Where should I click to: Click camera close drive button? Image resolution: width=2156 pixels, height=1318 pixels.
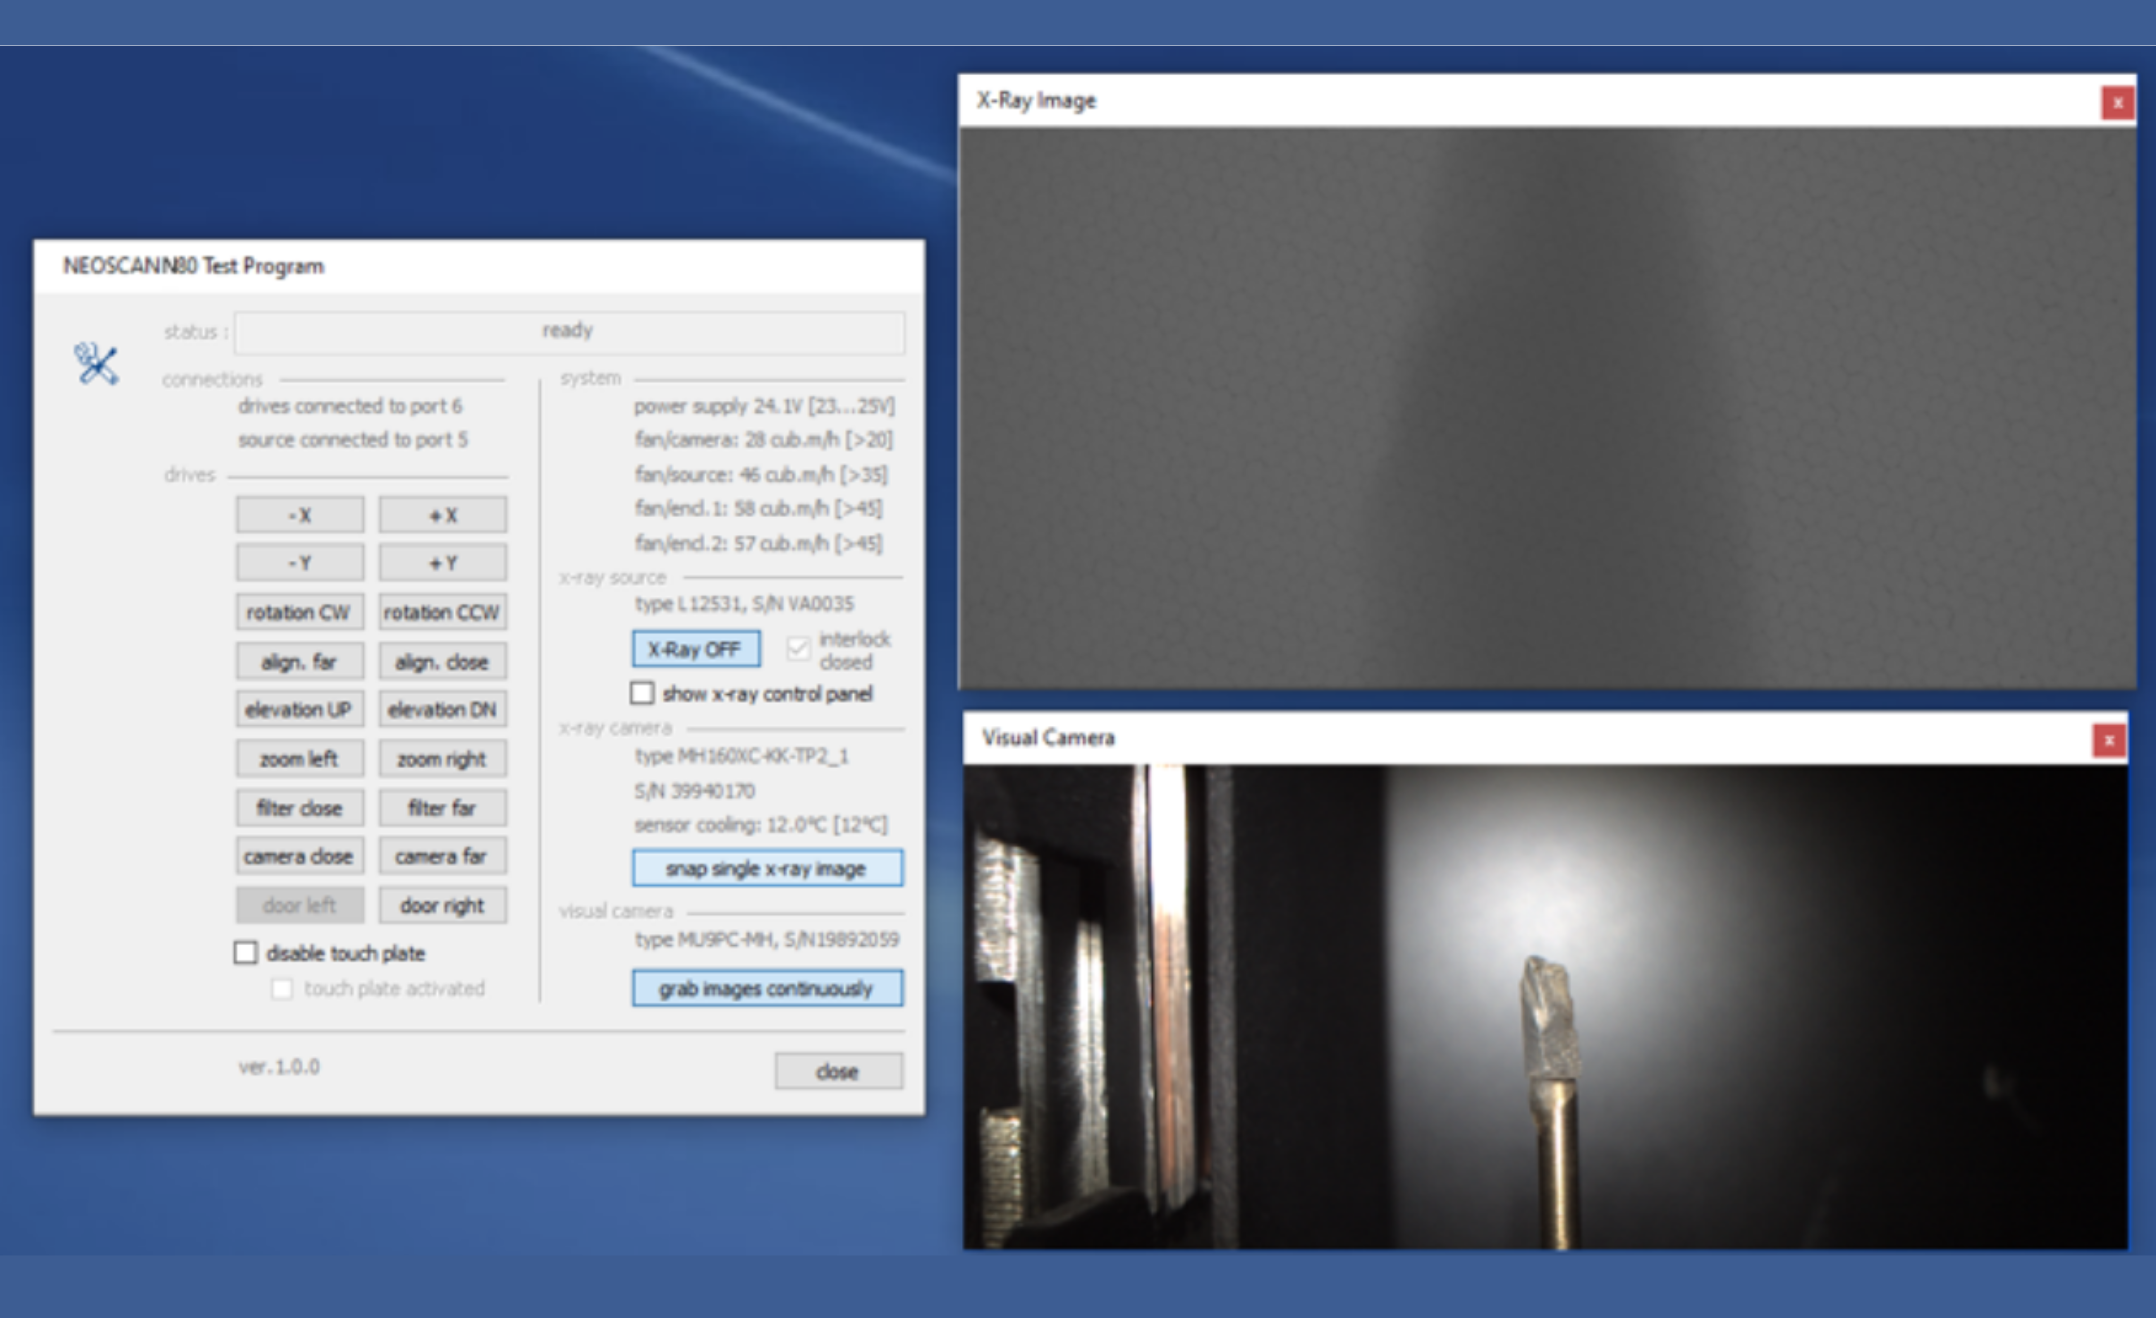300,856
